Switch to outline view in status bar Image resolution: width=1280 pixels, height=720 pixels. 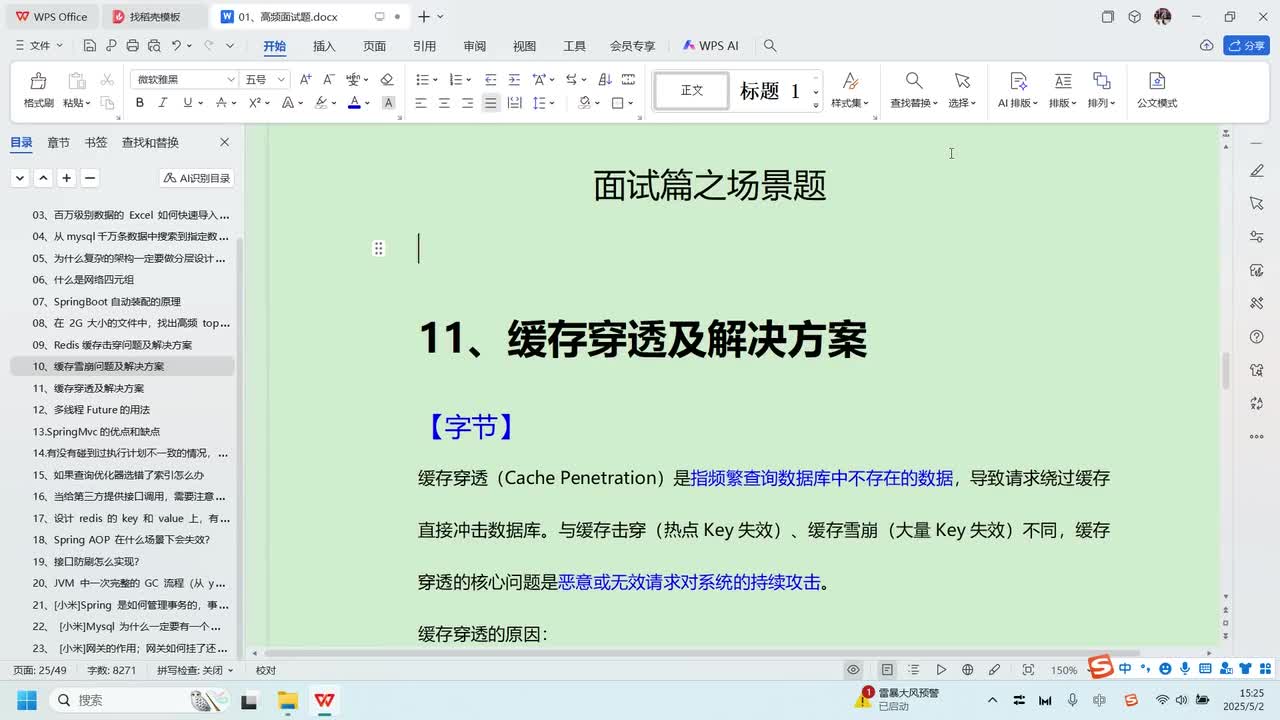(914, 670)
